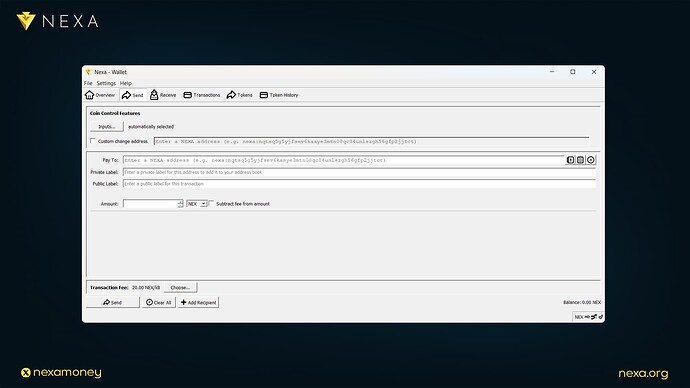Click the Pay To address field
The width and height of the screenshot is (690, 388).
coord(344,160)
